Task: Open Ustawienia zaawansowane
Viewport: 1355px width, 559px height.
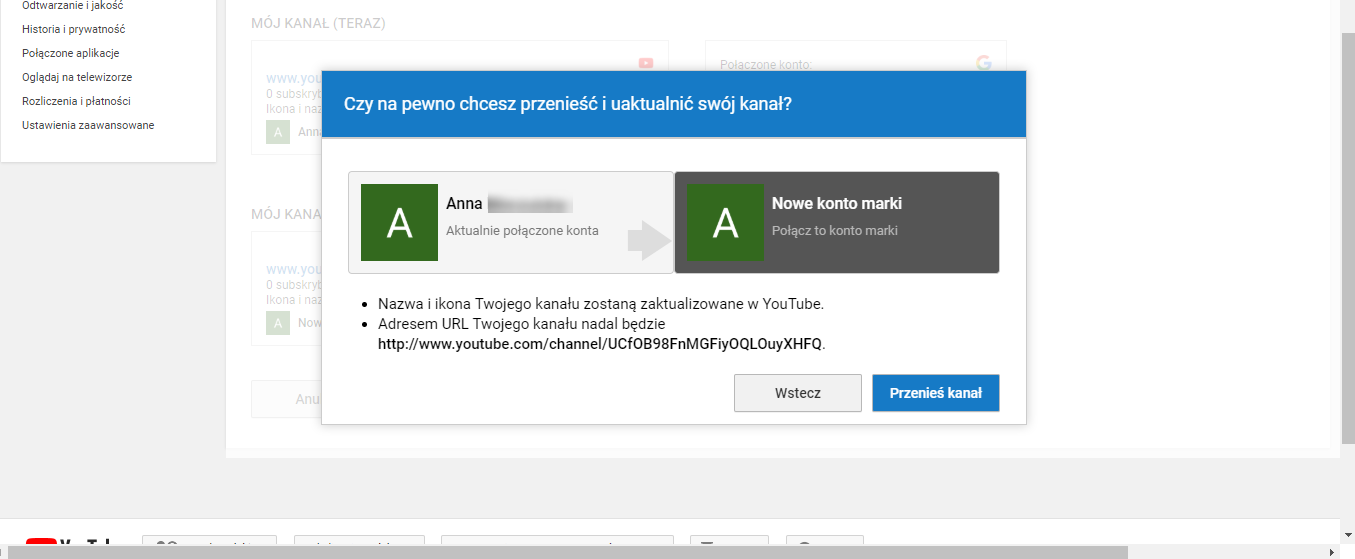Action: pyautogui.click(x=88, y=125)
